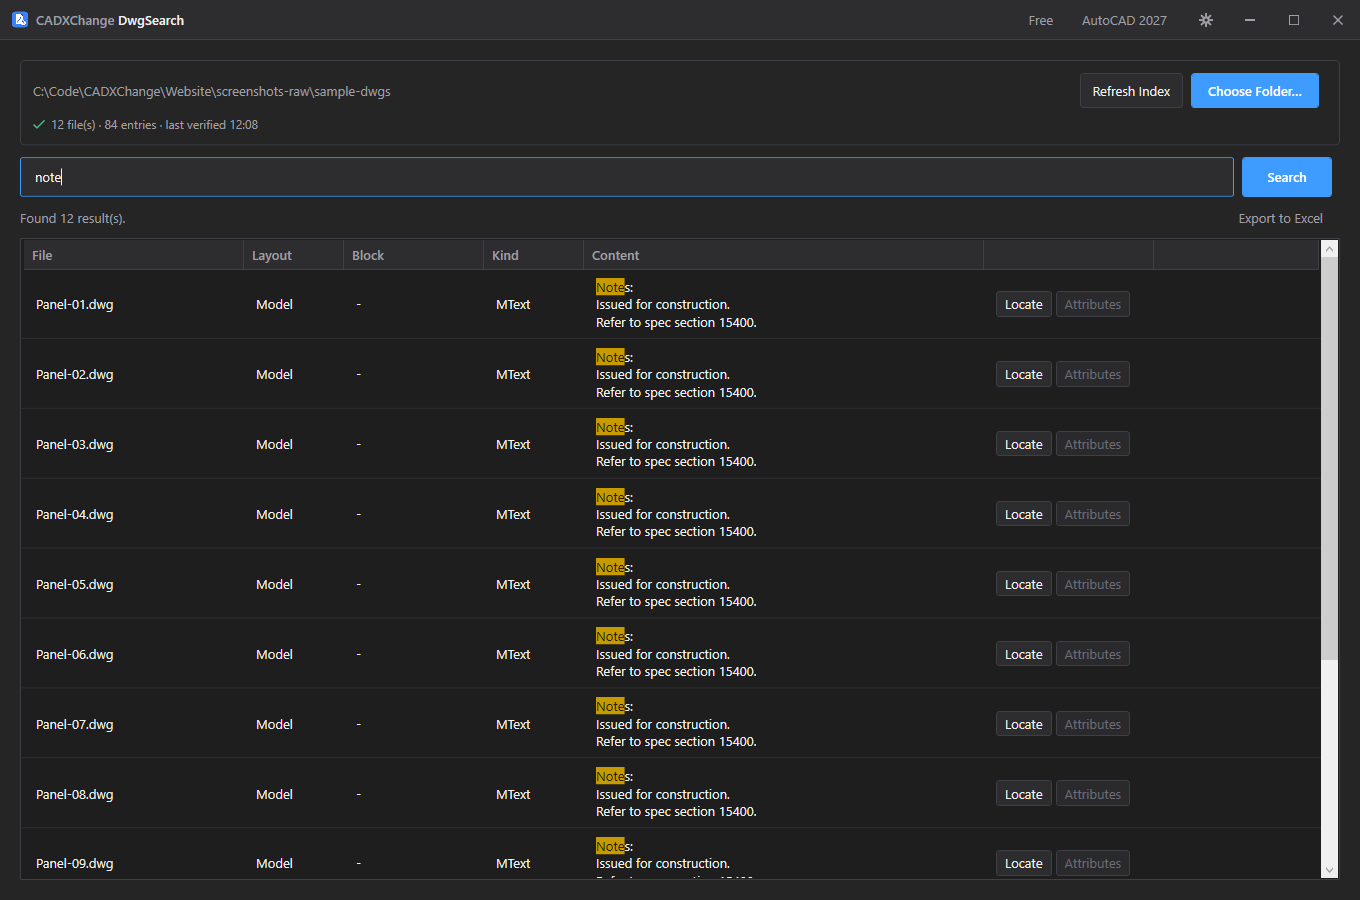Click Attributes button for Panel-09.dwg
Screen dimensions: 1360x900
click(1093, 864)
